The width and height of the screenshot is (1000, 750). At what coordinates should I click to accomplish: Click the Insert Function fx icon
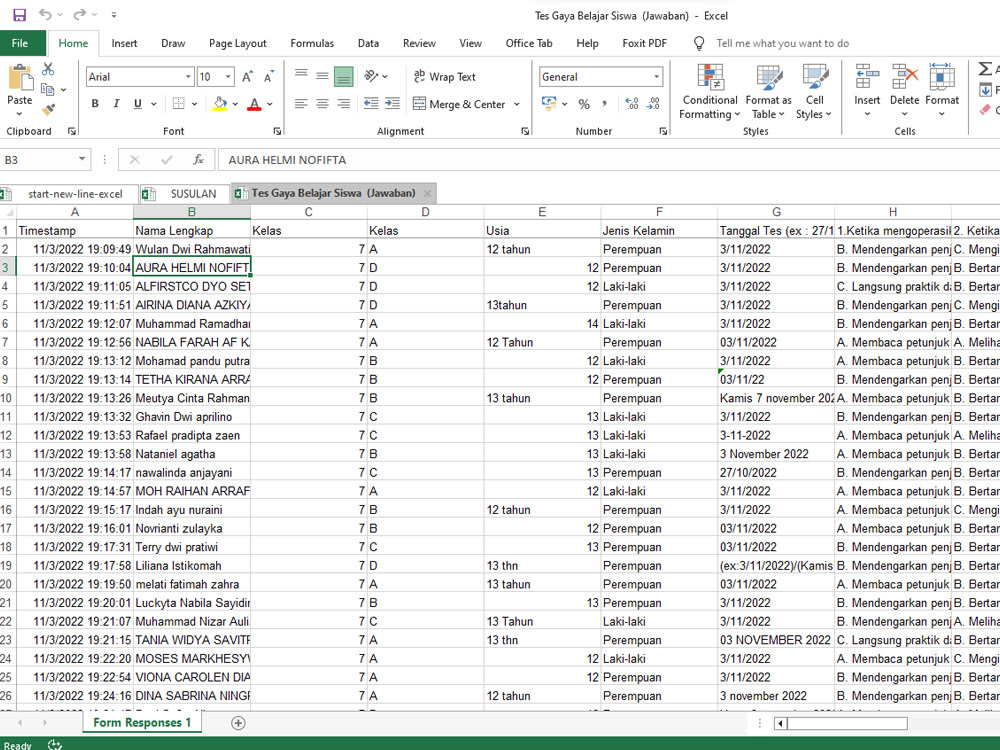coord(198,159)
